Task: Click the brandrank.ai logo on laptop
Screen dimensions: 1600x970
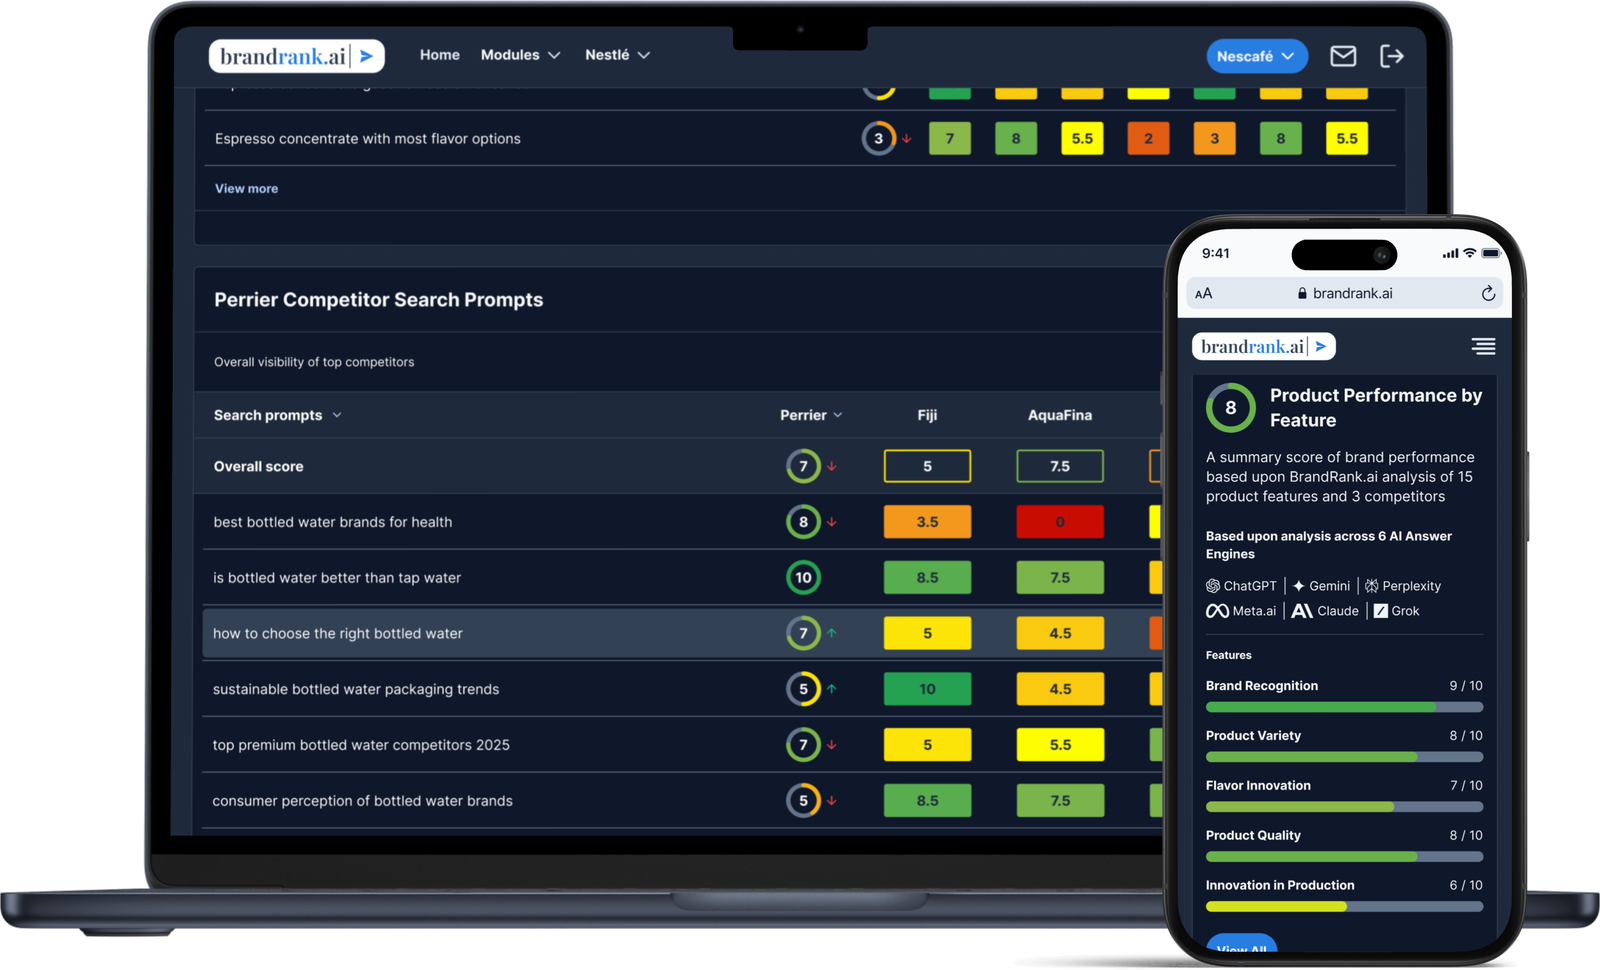Action: tap(296, 56)
